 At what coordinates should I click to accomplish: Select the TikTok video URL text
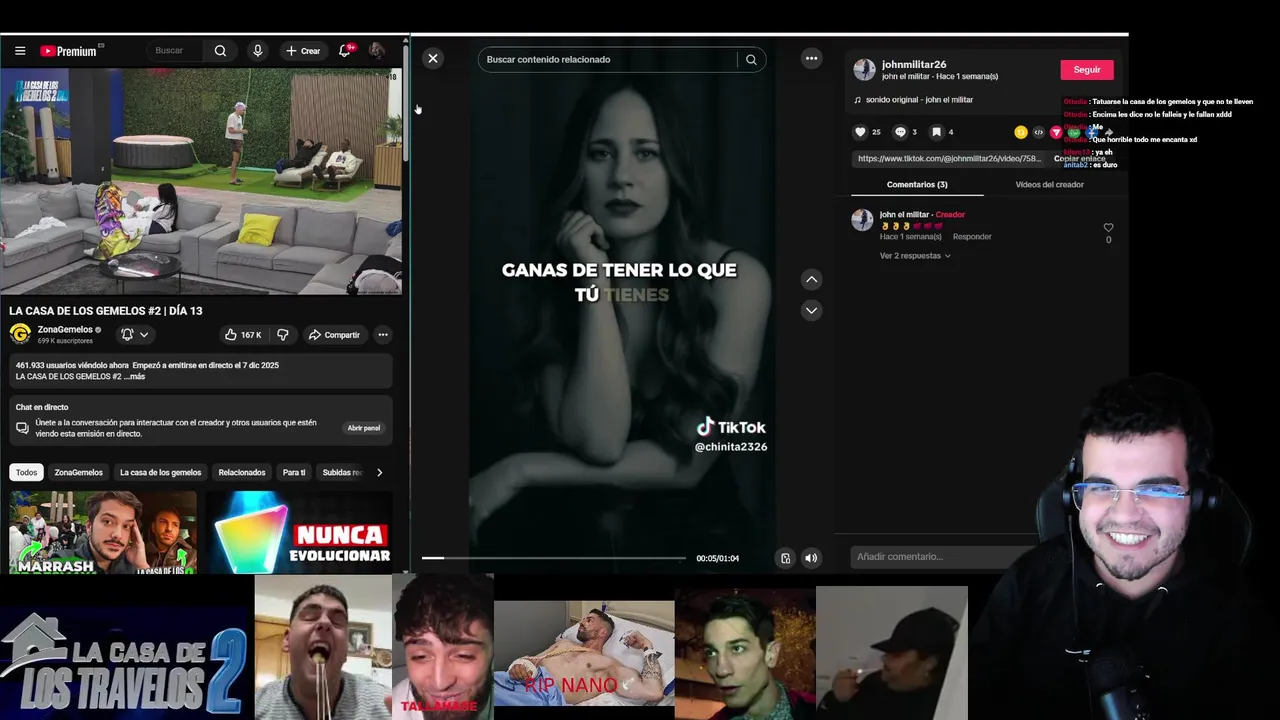click(949, 158)
